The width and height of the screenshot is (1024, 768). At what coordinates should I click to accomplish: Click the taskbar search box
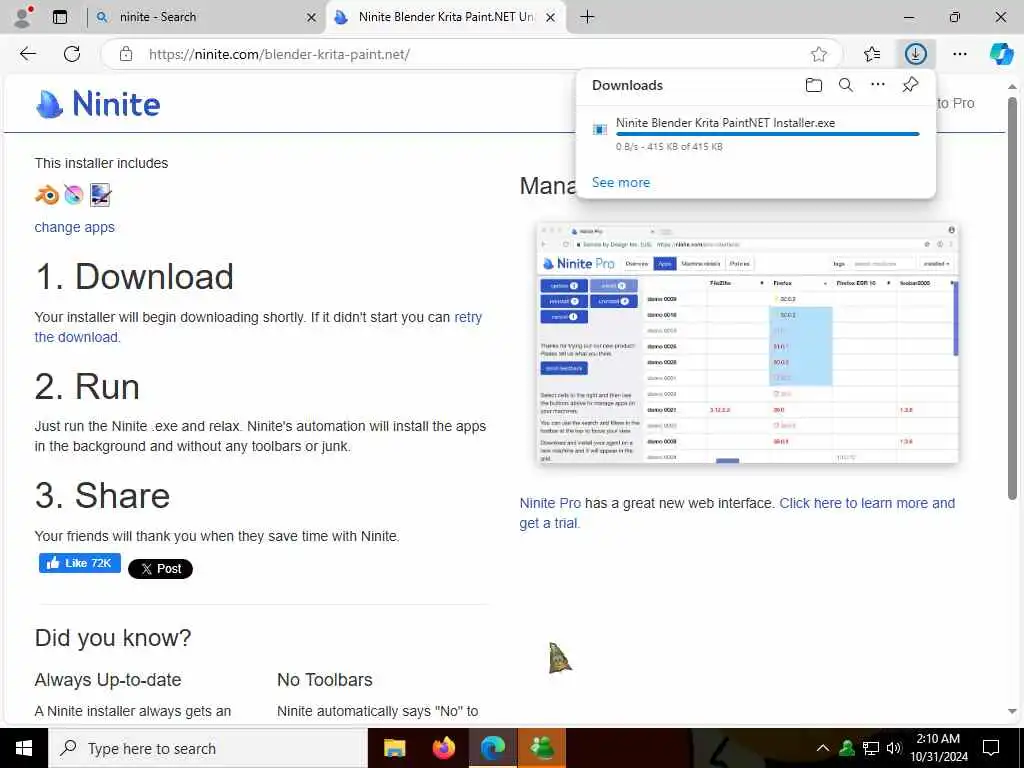click(x=208, y=748)
